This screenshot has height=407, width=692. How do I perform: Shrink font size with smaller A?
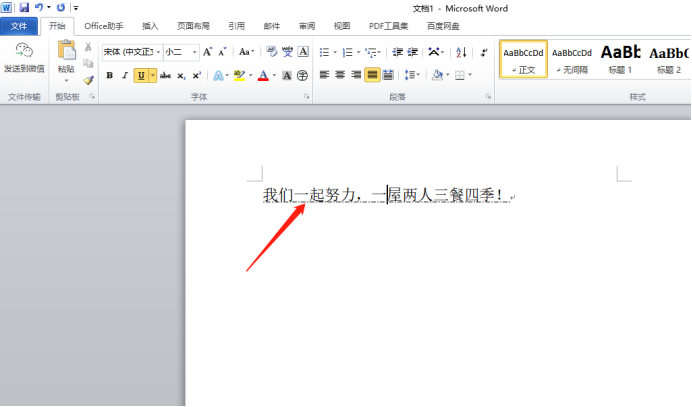222,52
